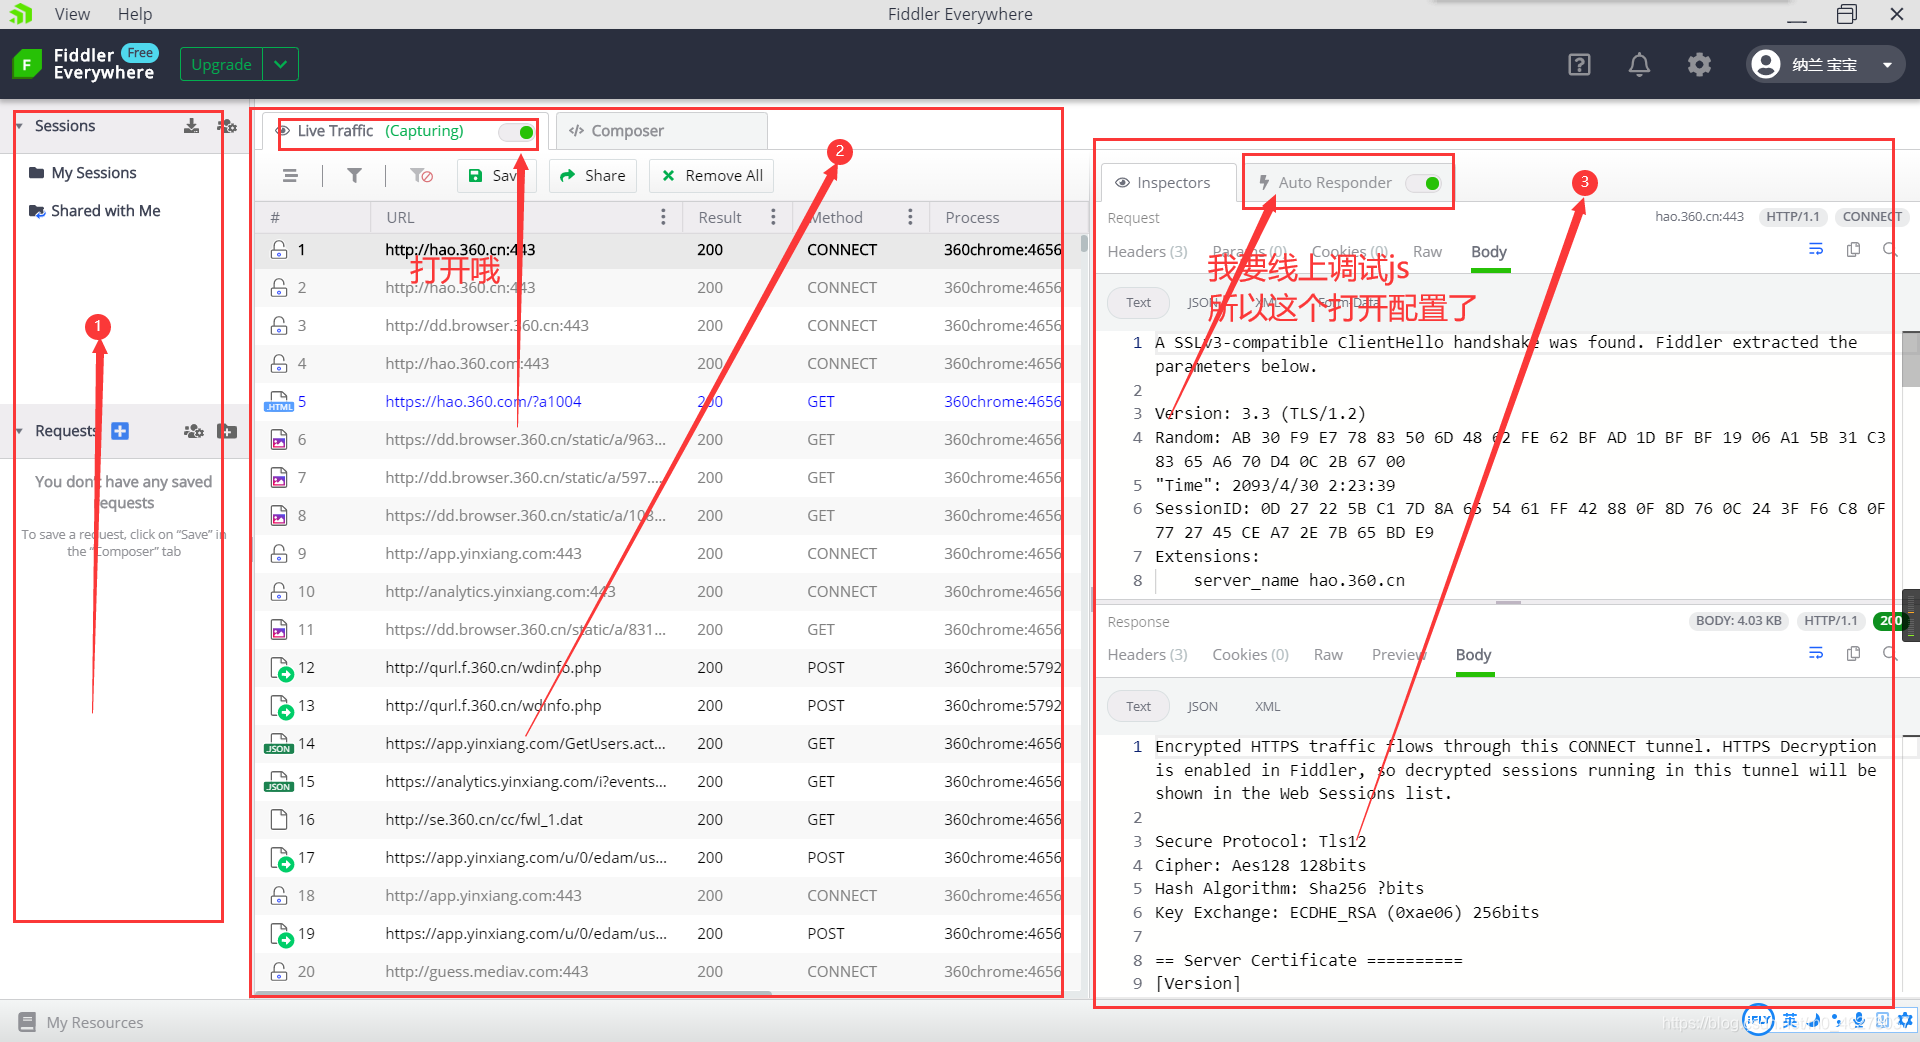The image size is (1920, 1042).
Task: Click the Save button
Action: (x=496, y=176)
